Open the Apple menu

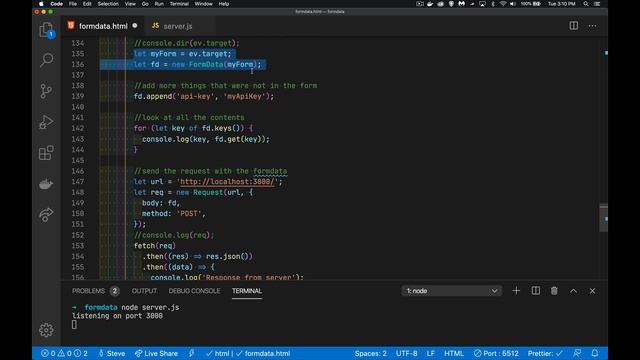coord(41,4)
